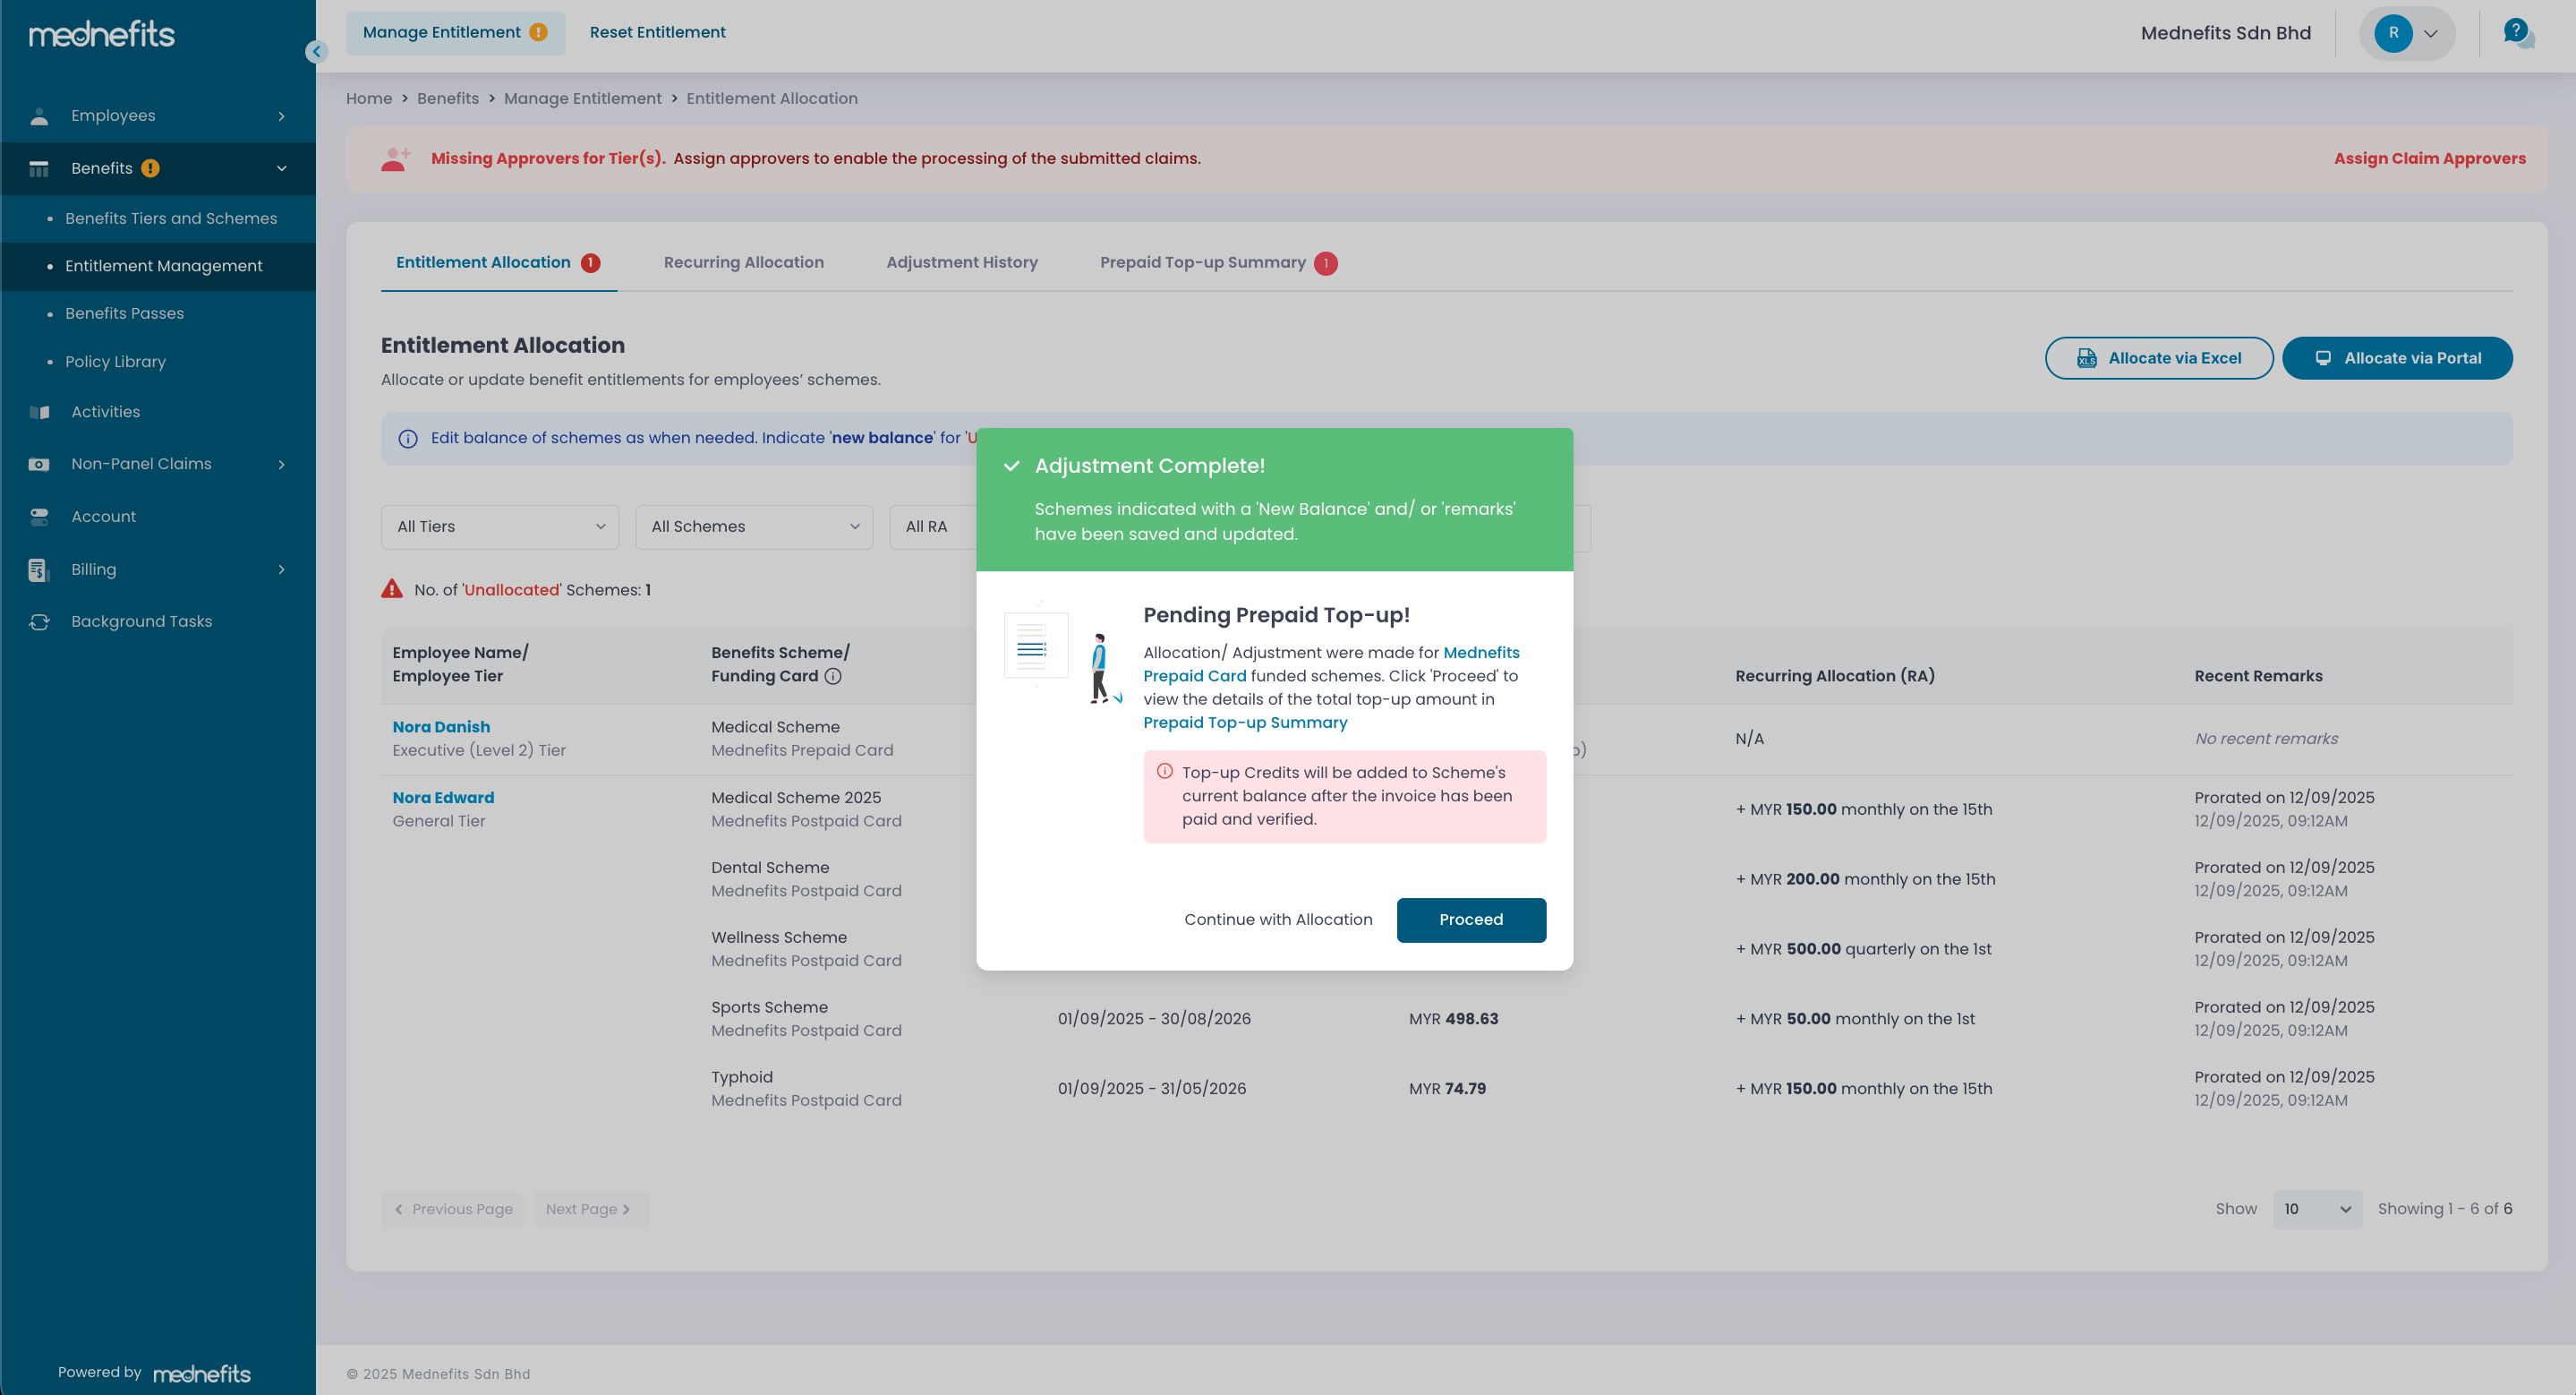Switch to Recurring Allocation tab
Viewport: 2576px width, 1395px height.
(x=743, y=262)
